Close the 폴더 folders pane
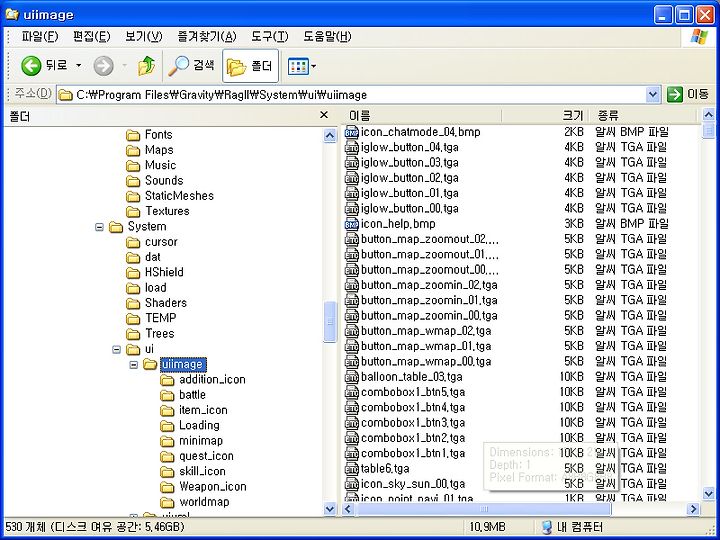This screenshot has height=540, width=720. pyautogui.click(x=324, y=115)
